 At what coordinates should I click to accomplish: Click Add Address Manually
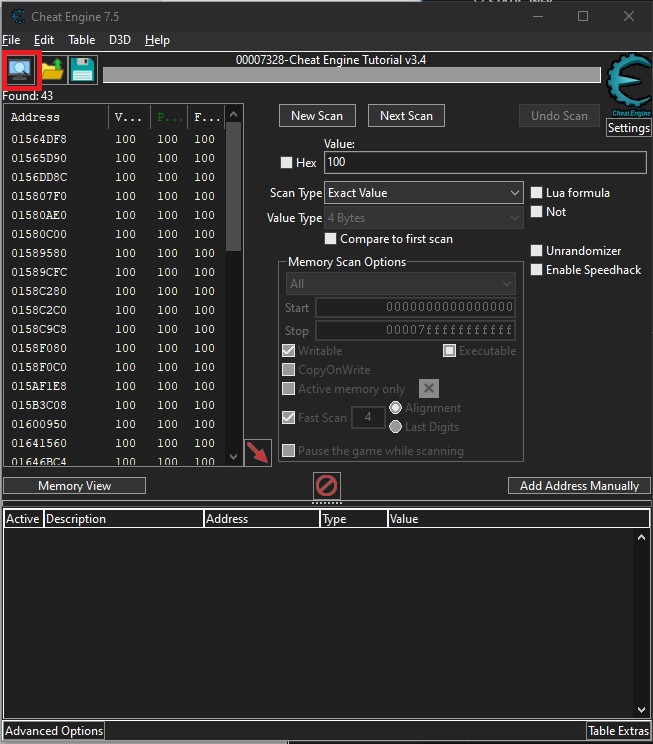(x=579, y=485)
